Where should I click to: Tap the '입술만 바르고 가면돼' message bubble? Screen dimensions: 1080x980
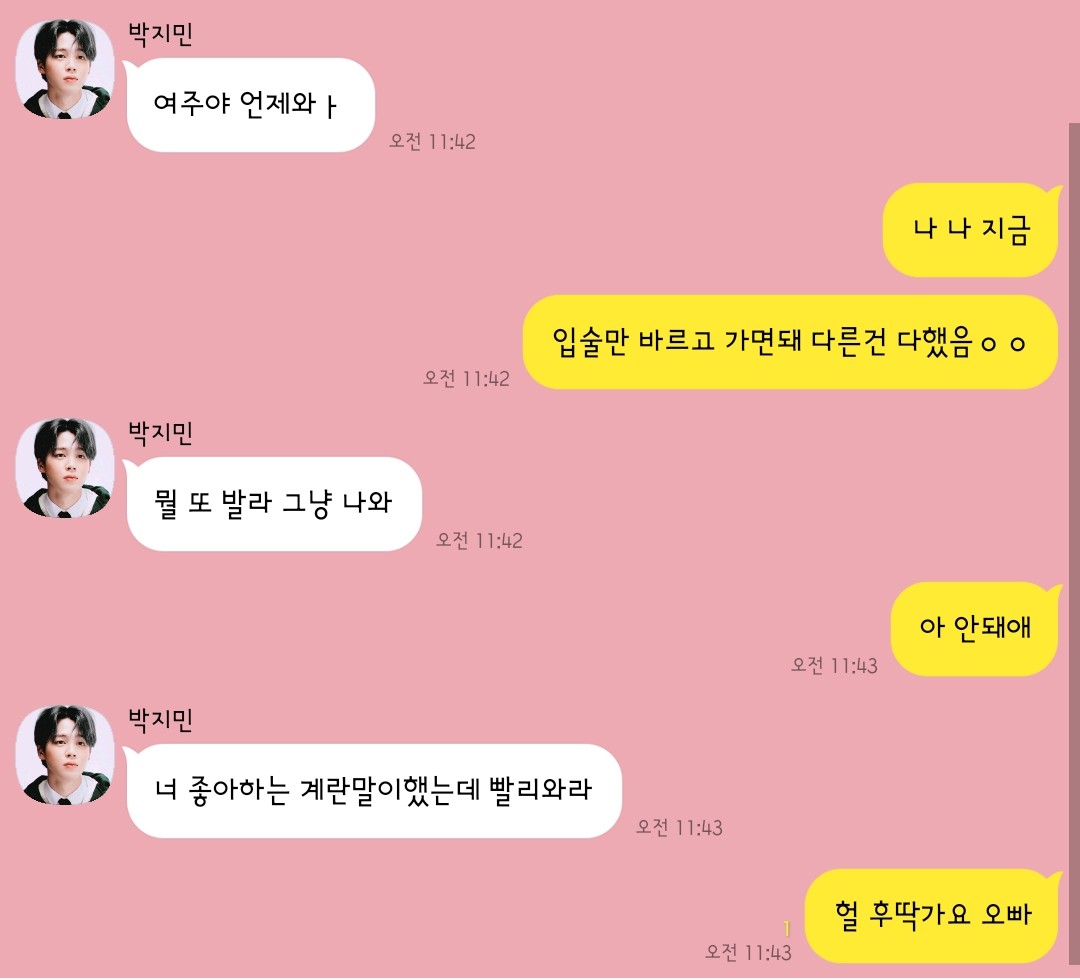[790, 342]
